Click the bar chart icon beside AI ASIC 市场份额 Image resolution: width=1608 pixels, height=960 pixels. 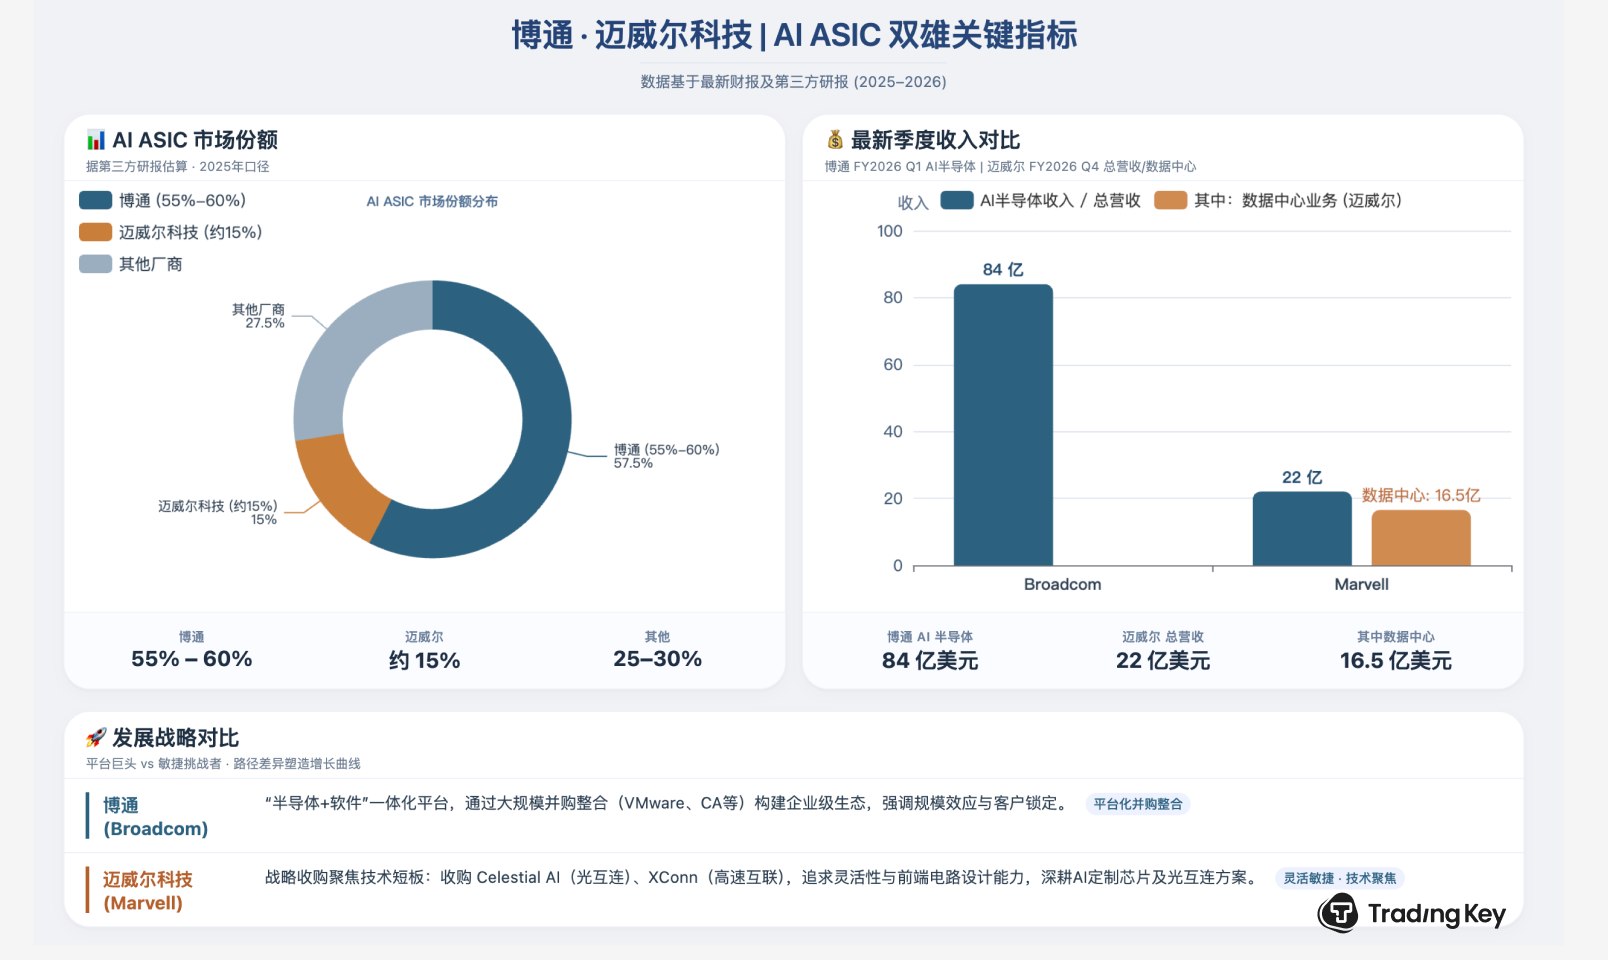(x=96, y=140)
